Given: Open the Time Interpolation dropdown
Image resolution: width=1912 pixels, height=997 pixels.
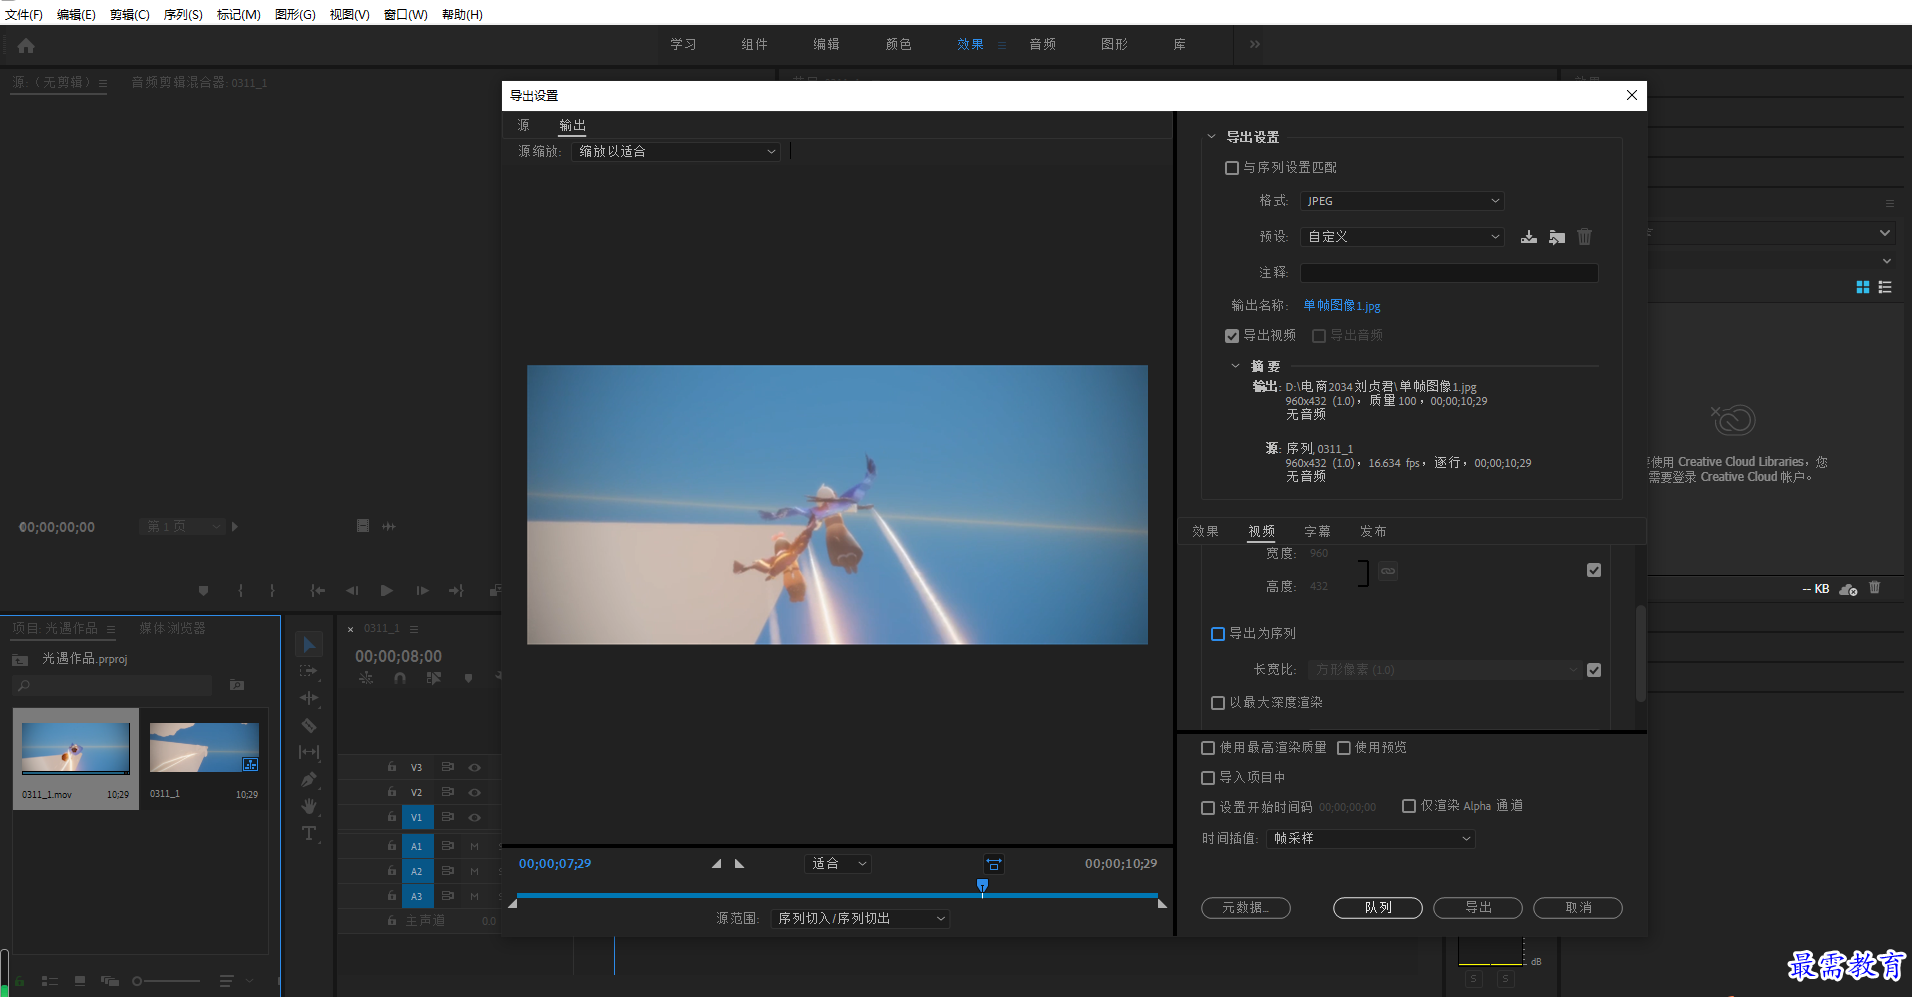Looking at the screenshot, I should (1371, 839).
